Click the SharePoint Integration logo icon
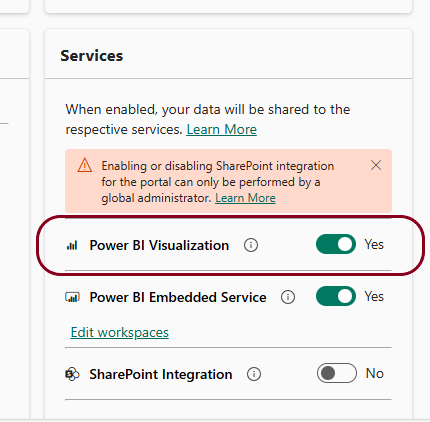Viewport: 430px width, 422px height. pyautogui.click(x=72, y=374)
